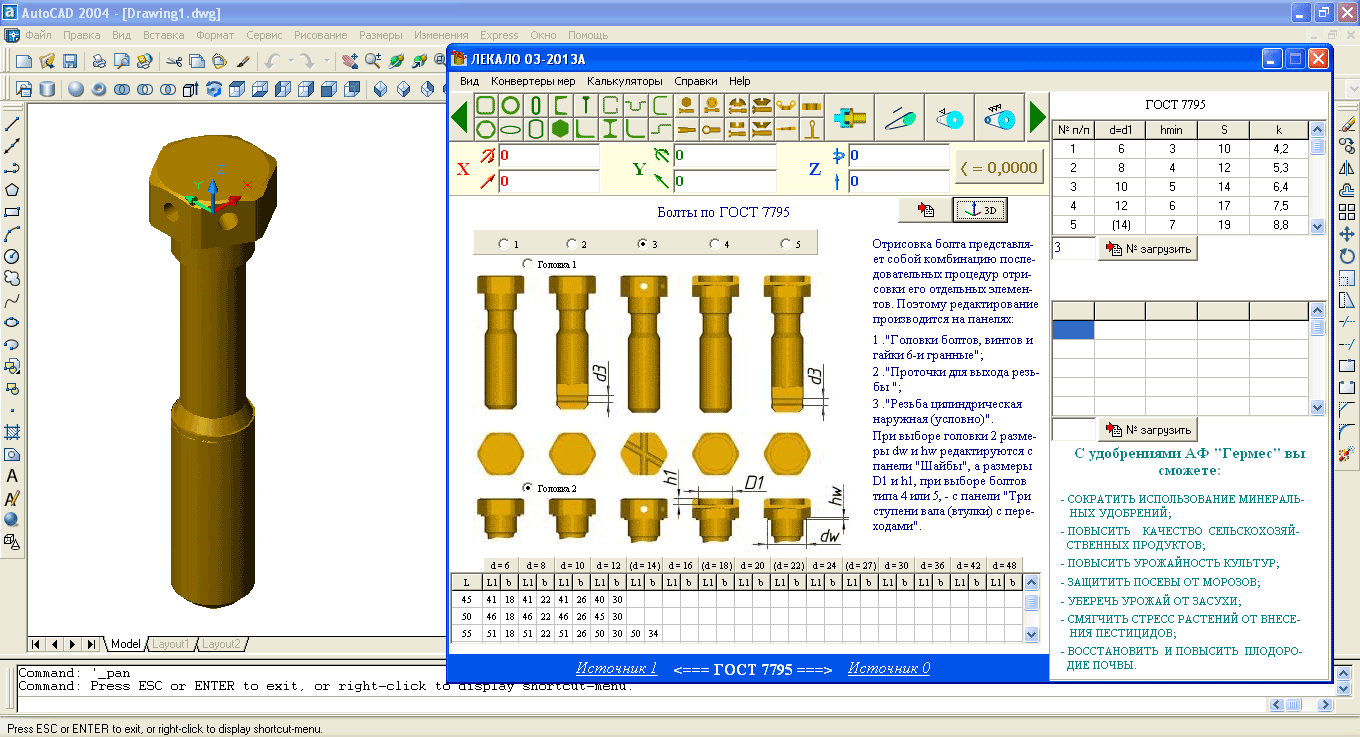Click the '(14)' cell in GOST 7795 table
Screen dimensions: 1360x737
[x=1121, y=224]
